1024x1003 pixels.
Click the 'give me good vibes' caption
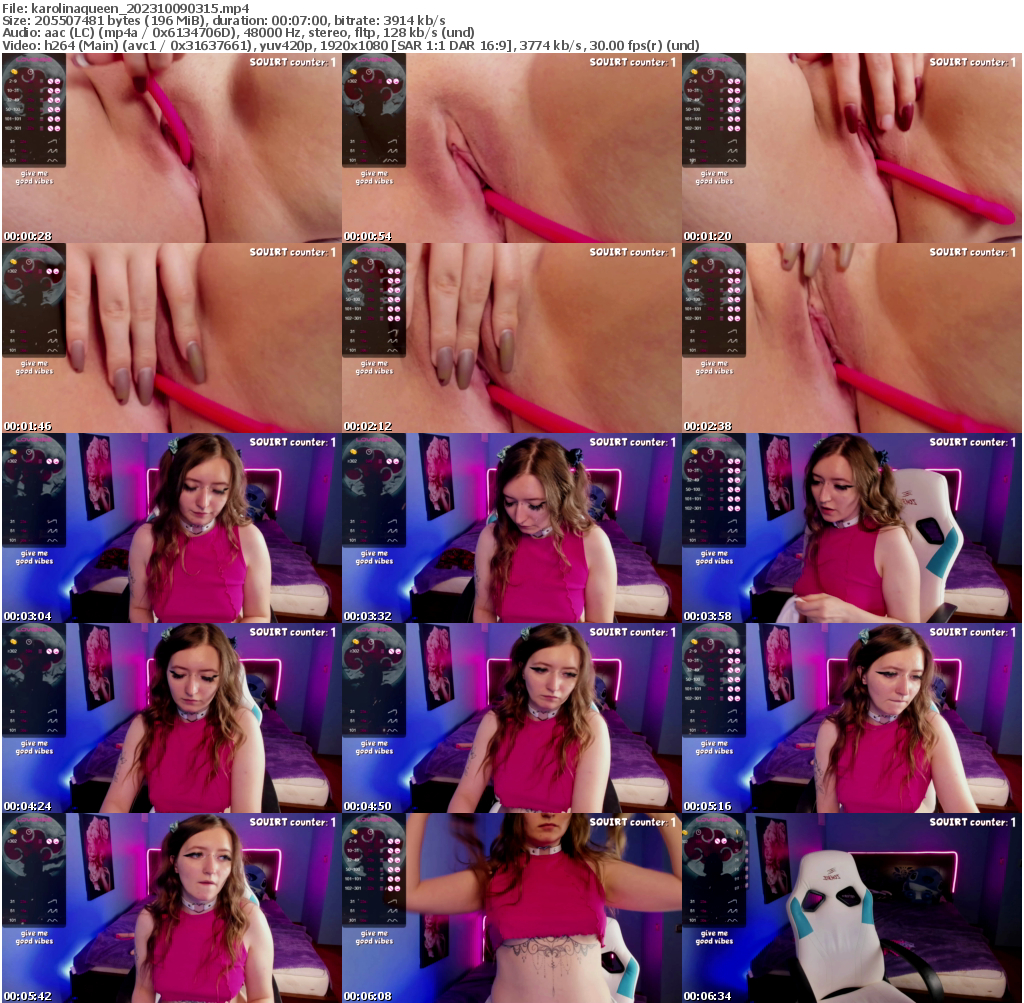pyautogui.click(x=36, y=177)
